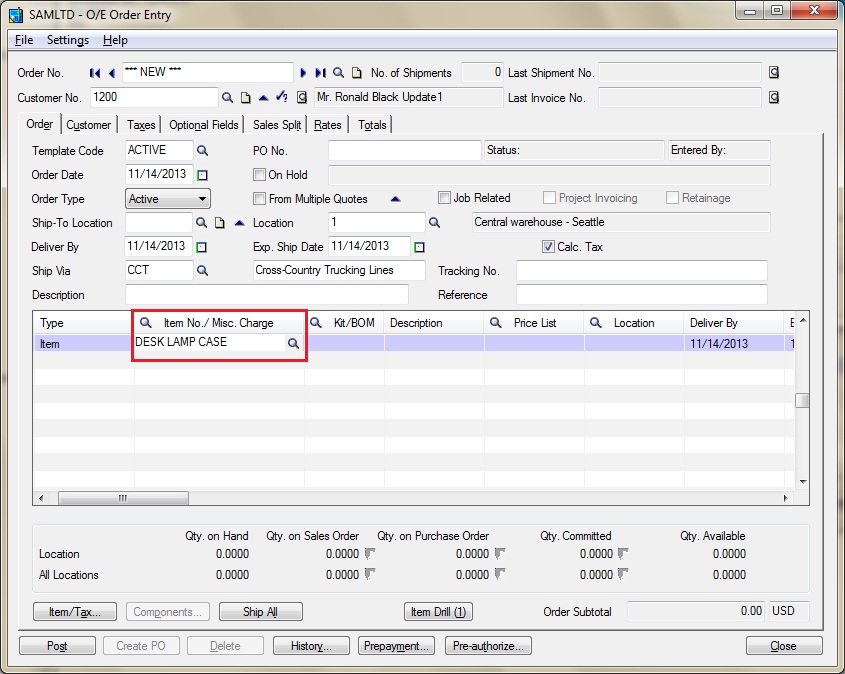Enable From Multiple Quotes checkbox
845x674 pixels.
(x=259, y=198)
